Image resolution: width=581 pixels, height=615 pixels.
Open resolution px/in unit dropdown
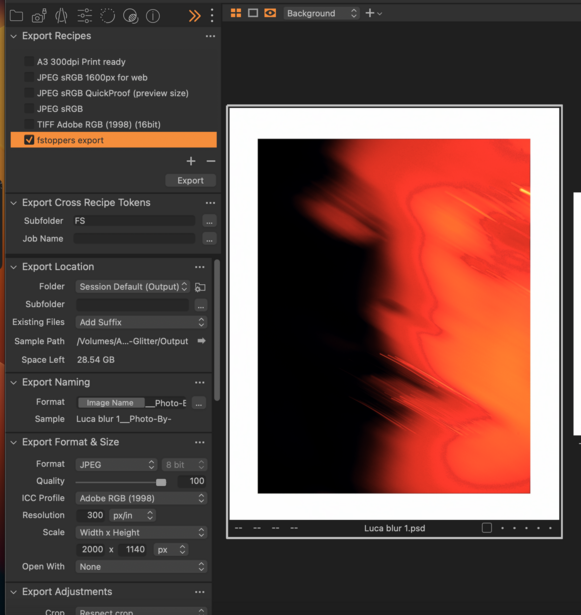pos(133,515)
